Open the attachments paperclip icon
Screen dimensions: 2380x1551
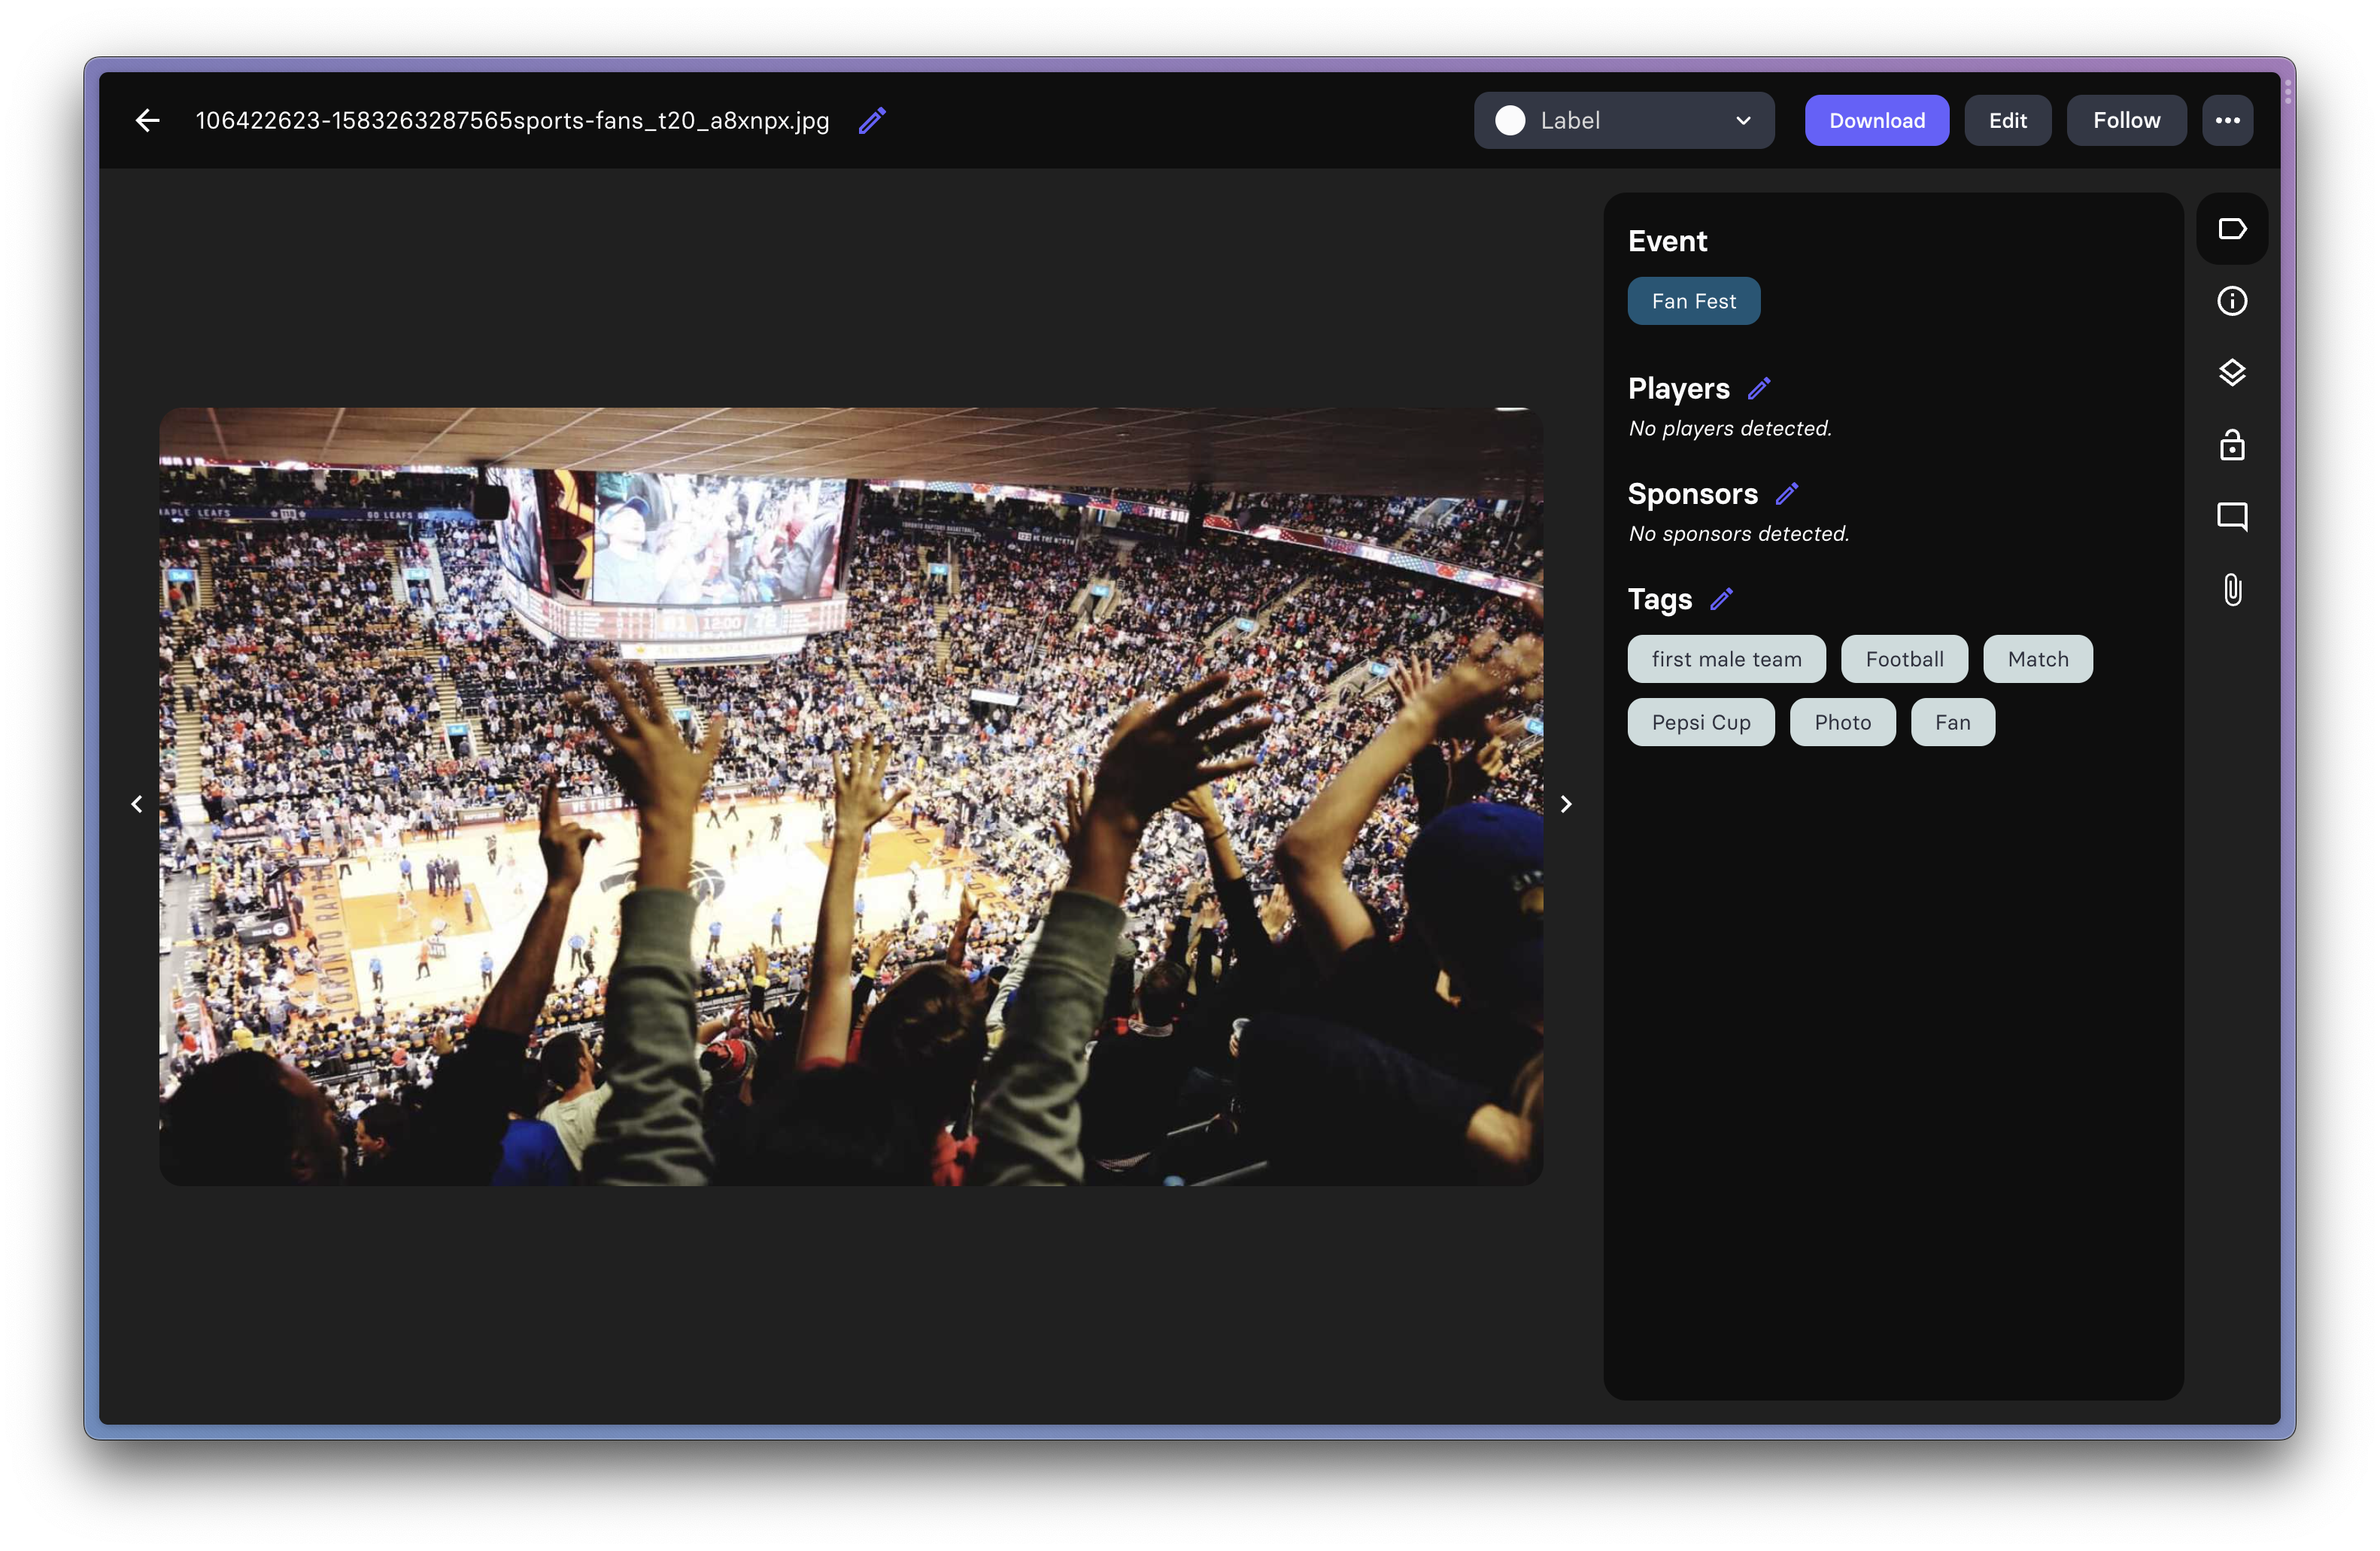point(2231,589)
